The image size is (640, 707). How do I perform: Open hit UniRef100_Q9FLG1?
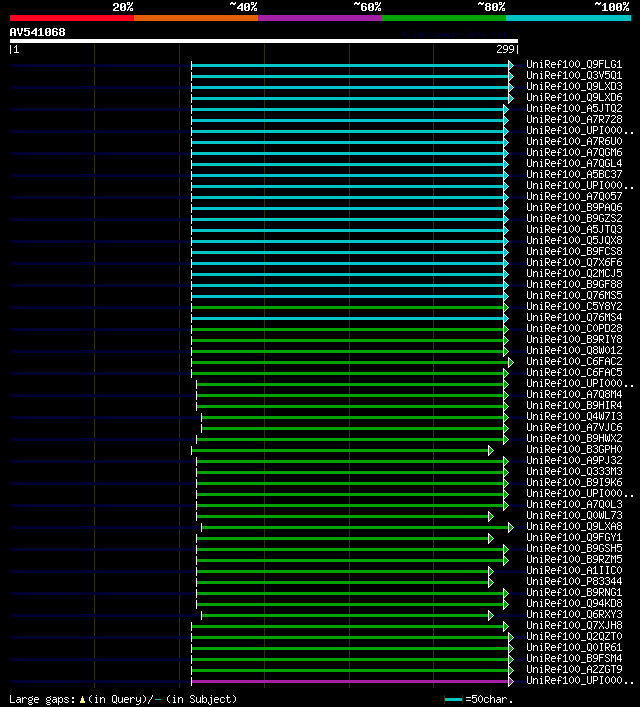[574, 64]
